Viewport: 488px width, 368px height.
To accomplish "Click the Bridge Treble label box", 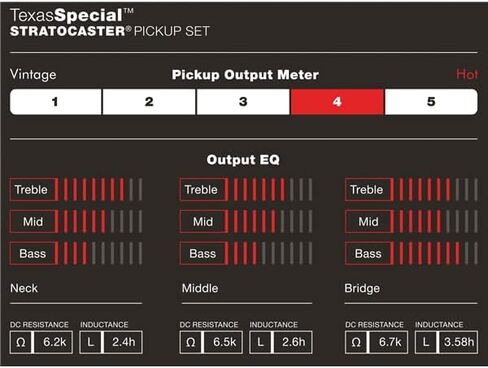I will click(x=368, y=189).
